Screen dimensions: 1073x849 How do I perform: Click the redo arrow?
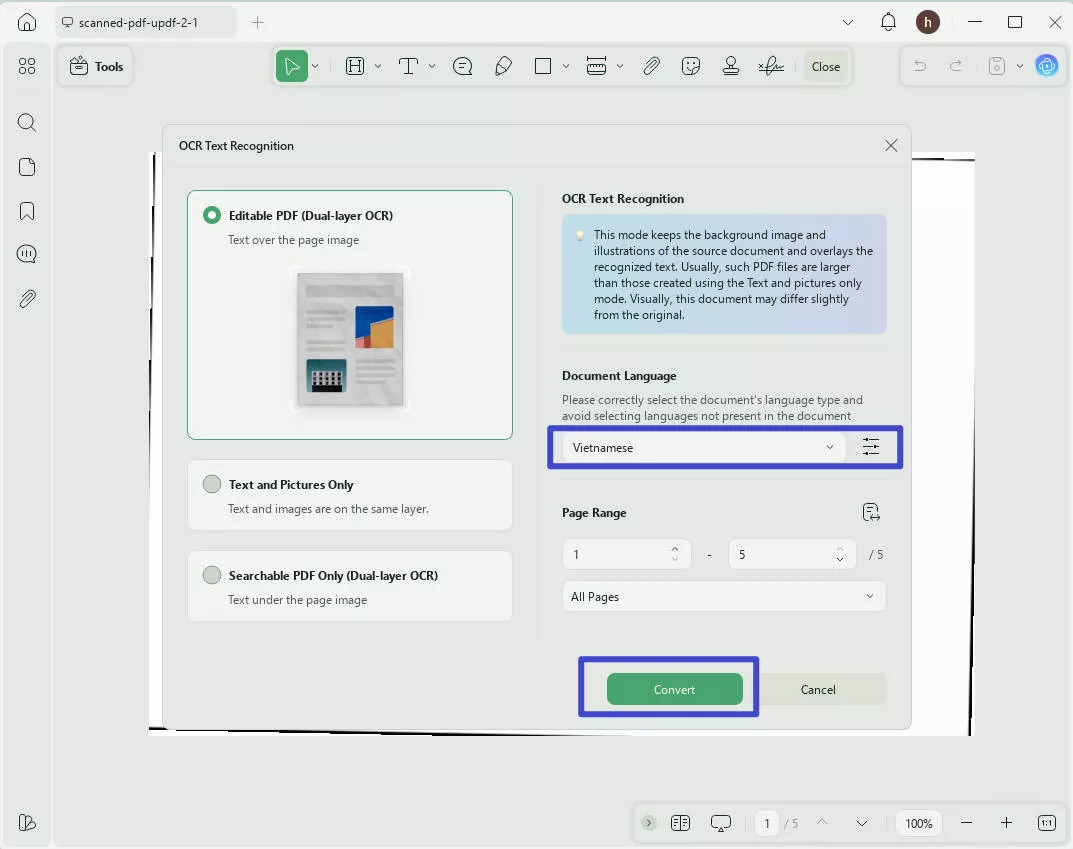pyautogui.click(x=956, y=66)
